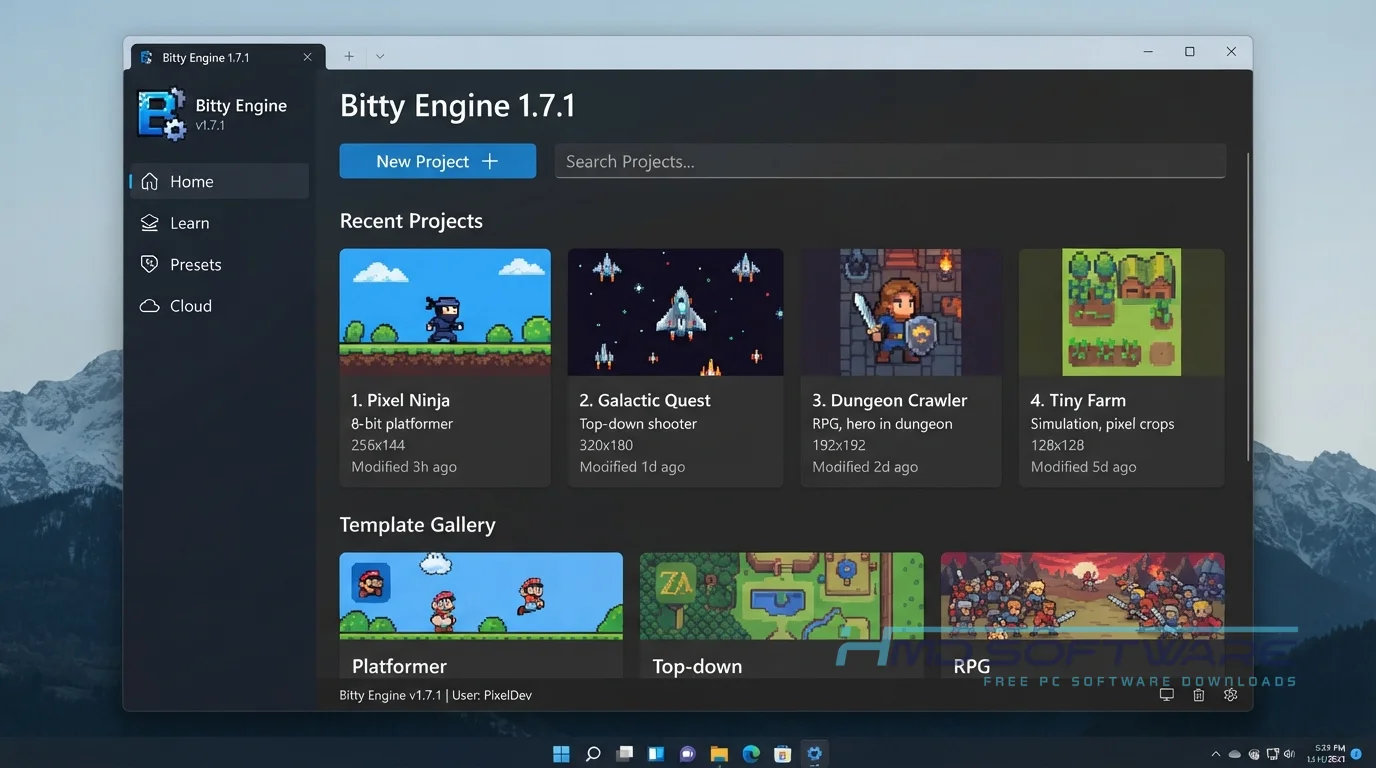Click the Cloud icon in sidebar
Viewport: 1376px width, 768px height.
point(150,306)
